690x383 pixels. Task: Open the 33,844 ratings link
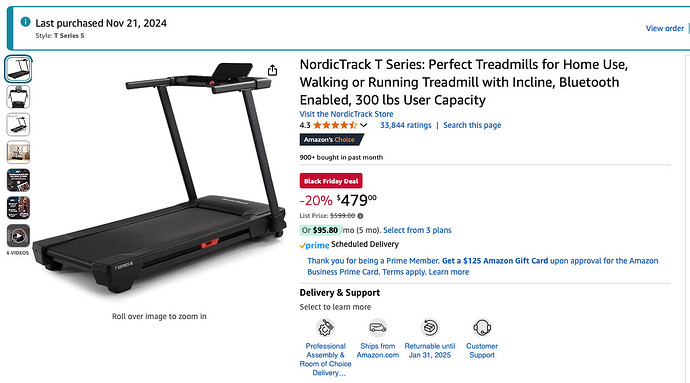coord(406,125)
